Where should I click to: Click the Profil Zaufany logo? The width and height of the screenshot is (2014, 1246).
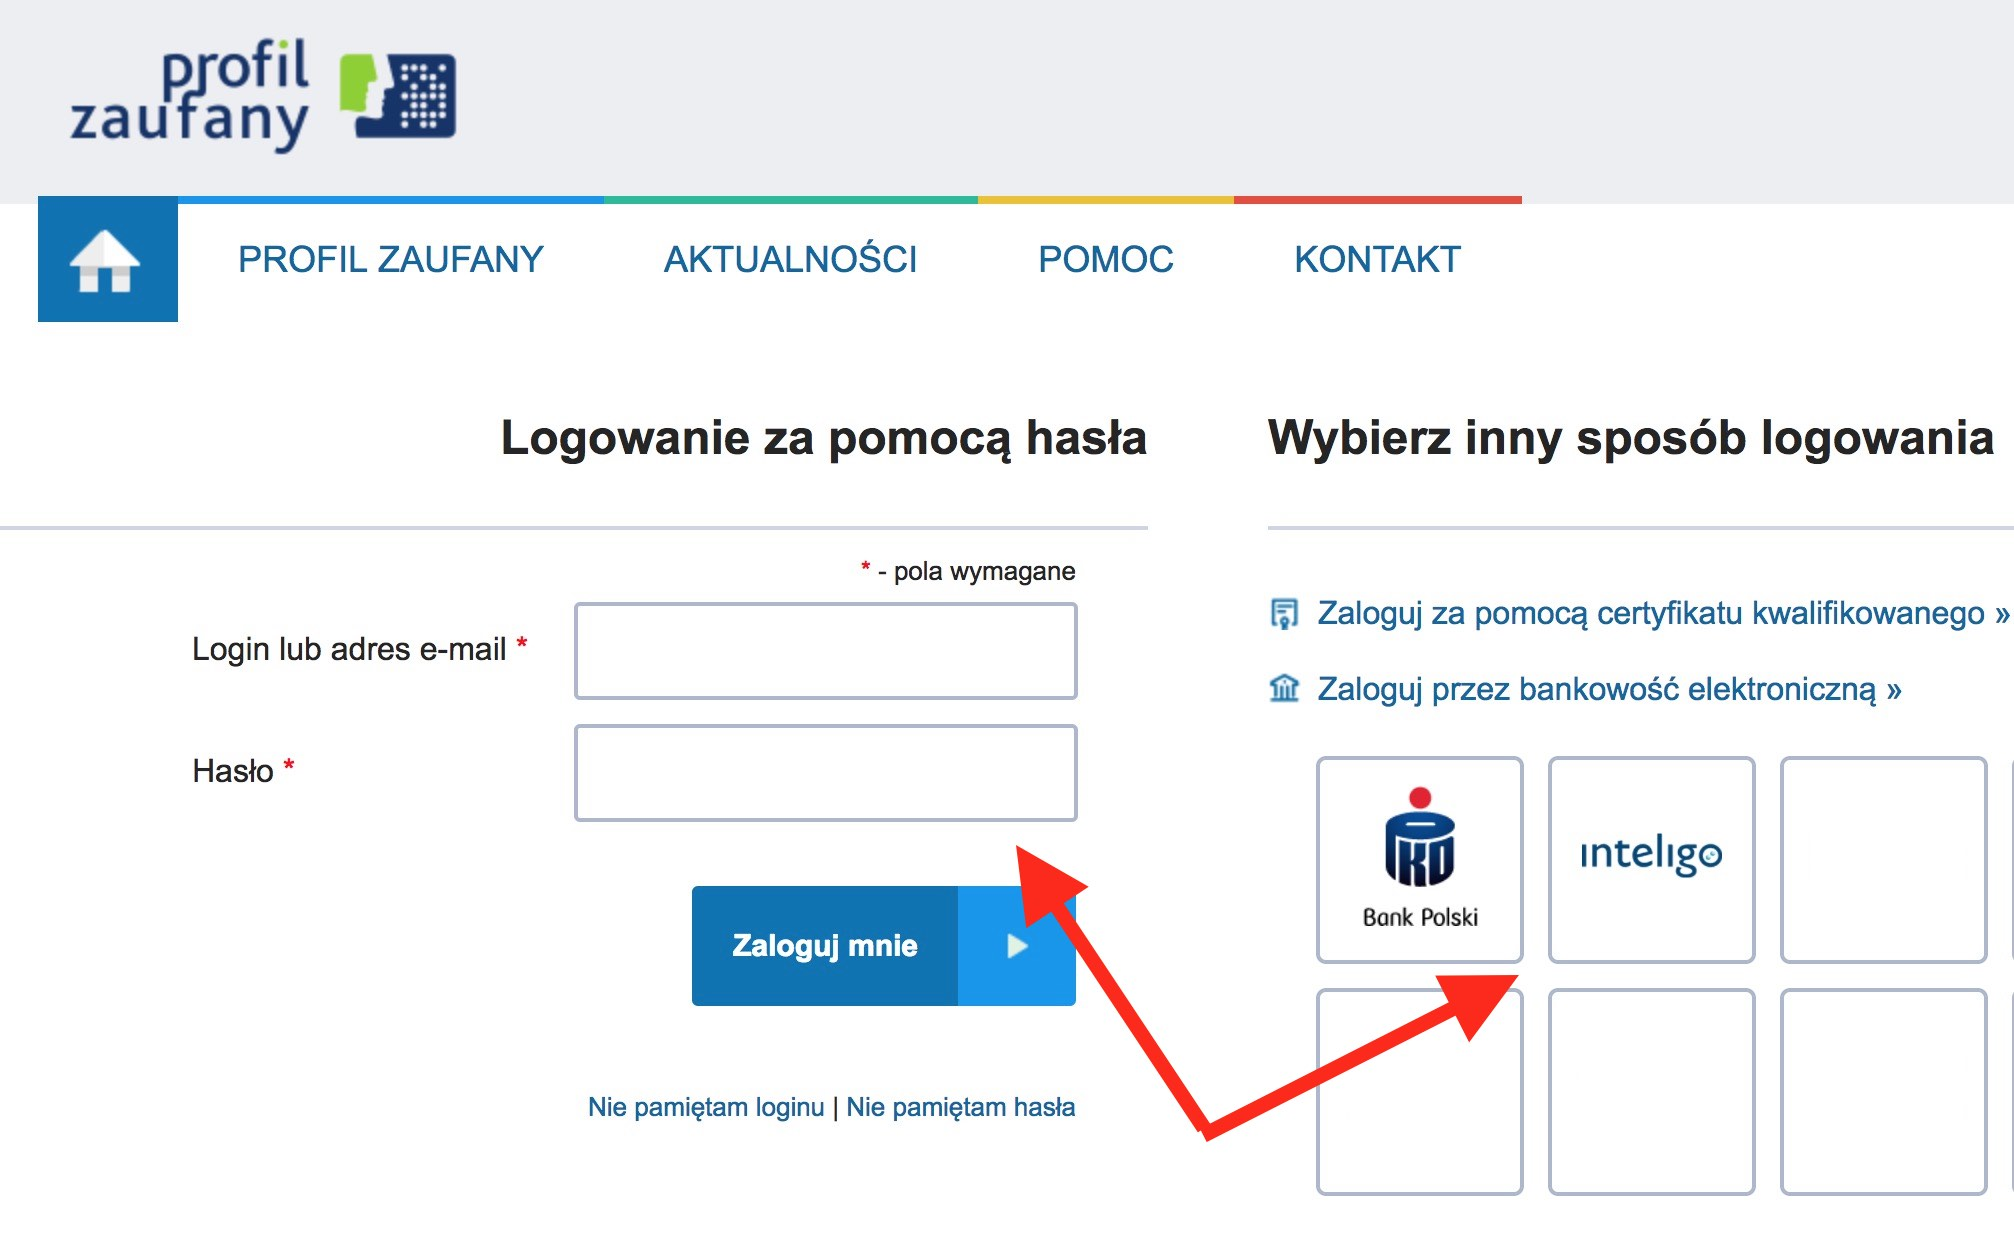click(x=263, y=95)
